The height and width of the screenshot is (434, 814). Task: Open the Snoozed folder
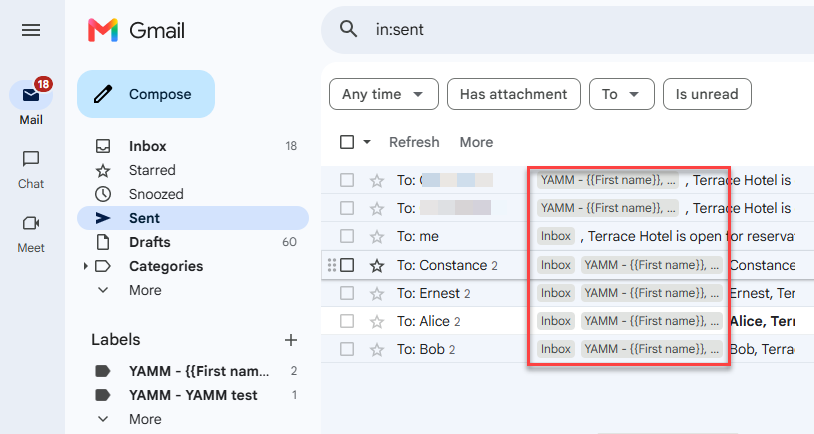[193, 194]
